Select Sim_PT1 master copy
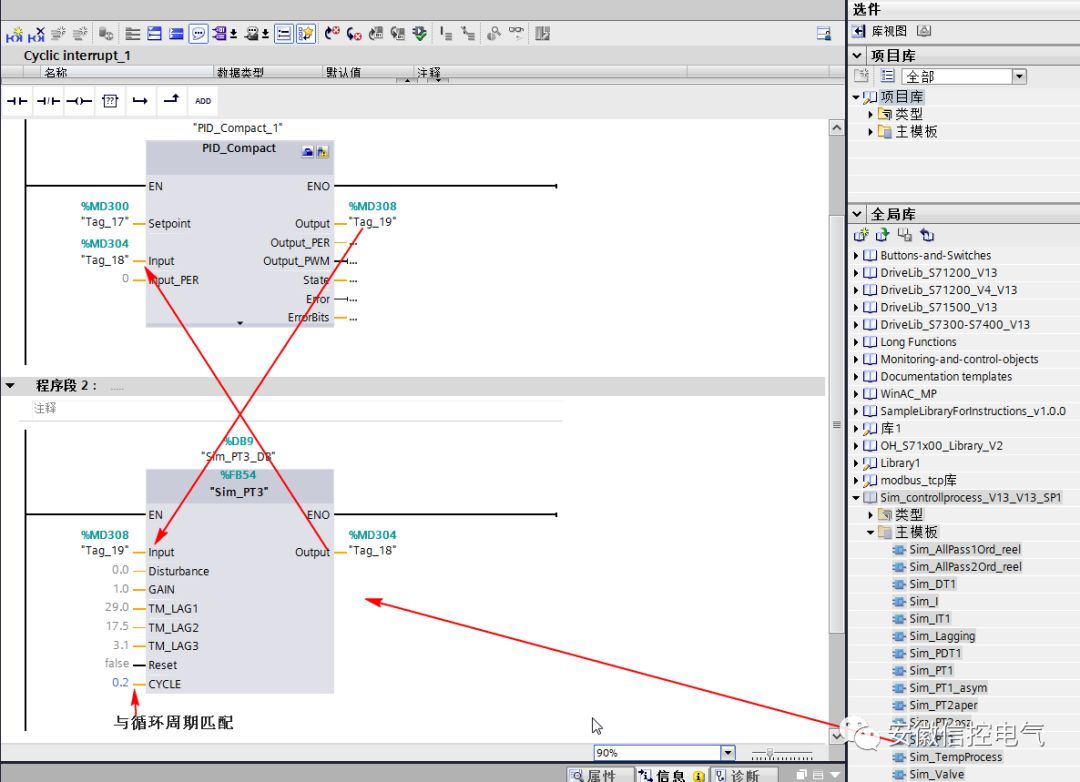This screenshot has height=782, width=1080. 930,670
